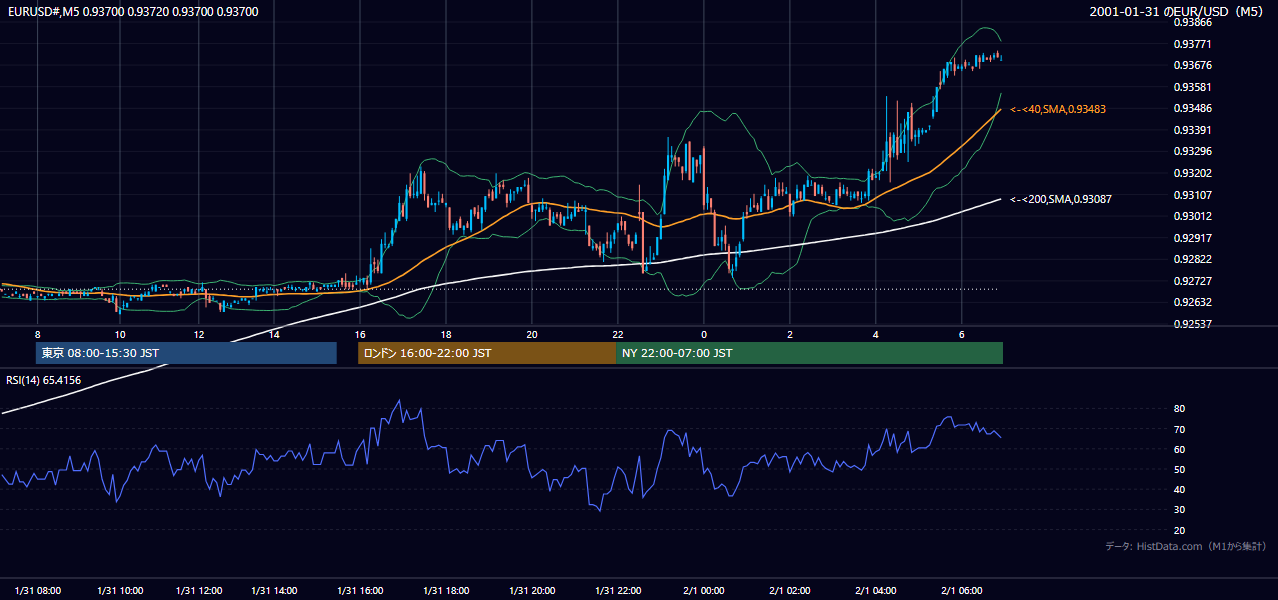Click the 1/31 20:00 bottom time label

click(534, 590)
